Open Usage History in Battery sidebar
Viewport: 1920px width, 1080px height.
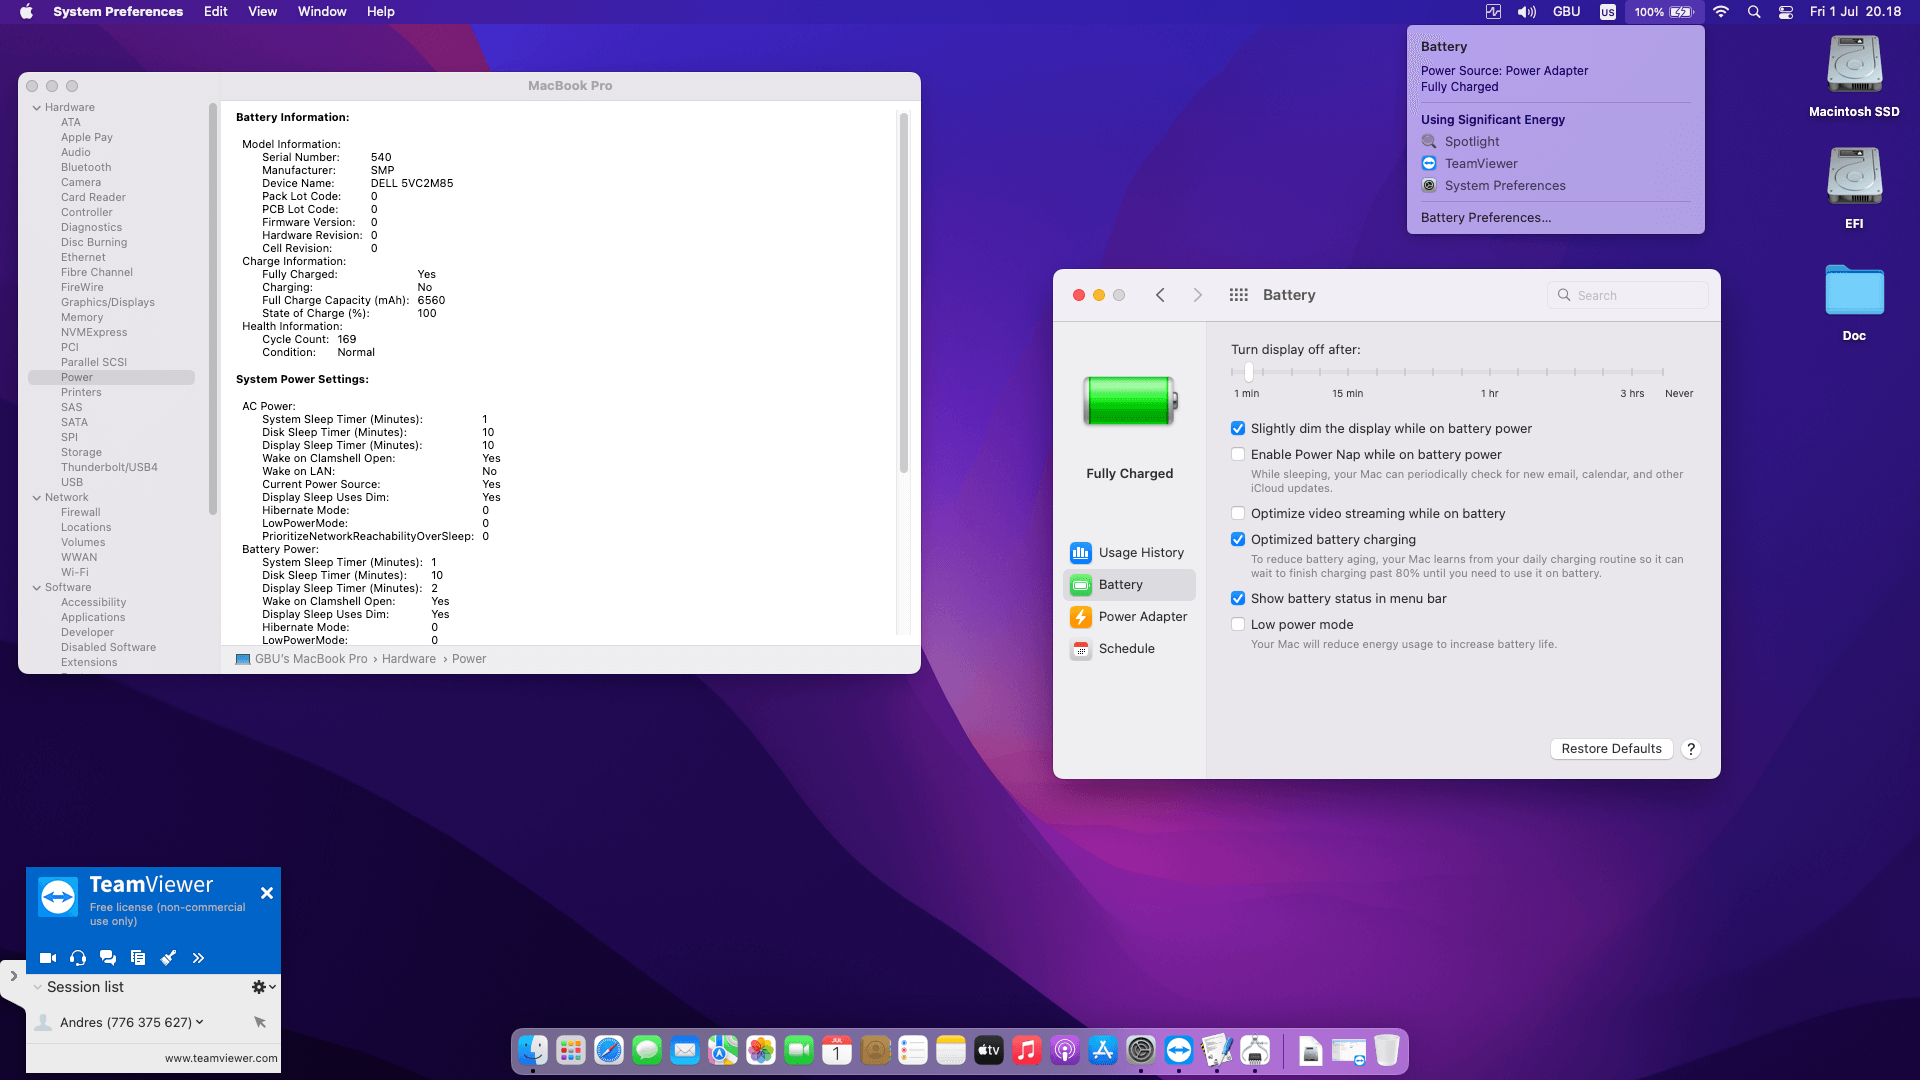coord(1140,553)
